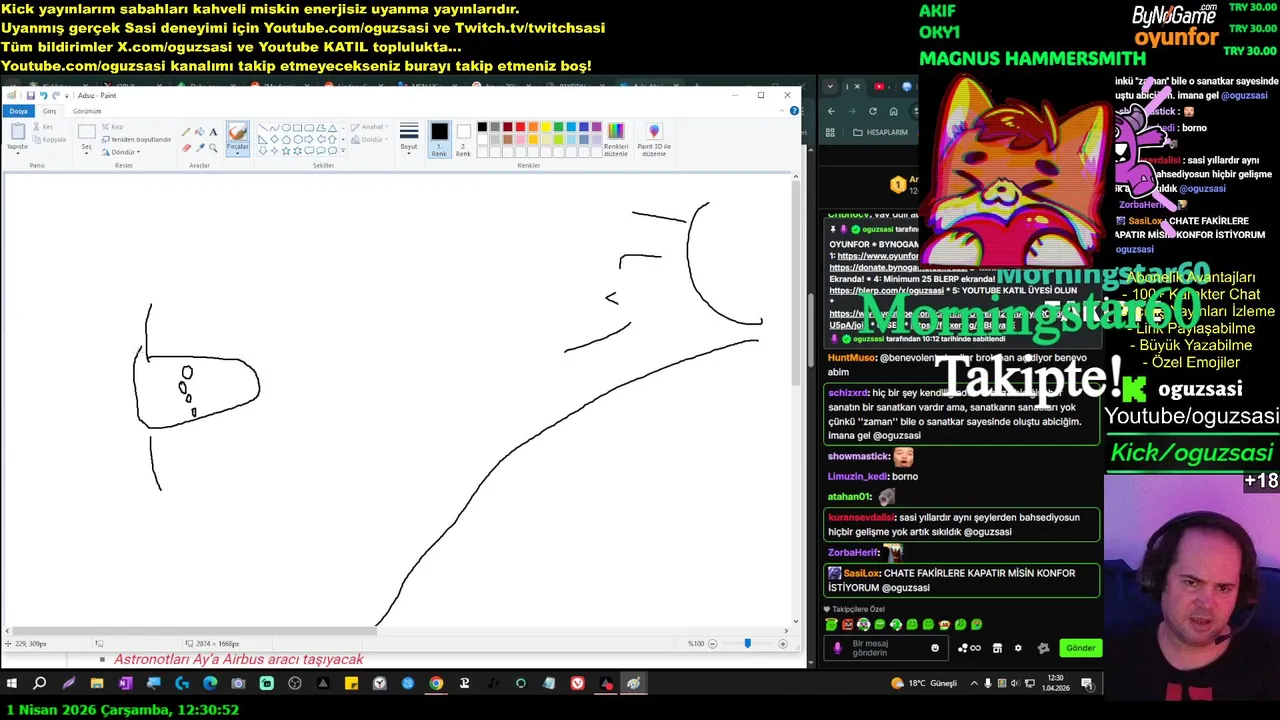This screenshot has width=1280, height=720.
Task: Open Paint Help question mark icon
Action: pyautogui.click(x=794, y=111)
